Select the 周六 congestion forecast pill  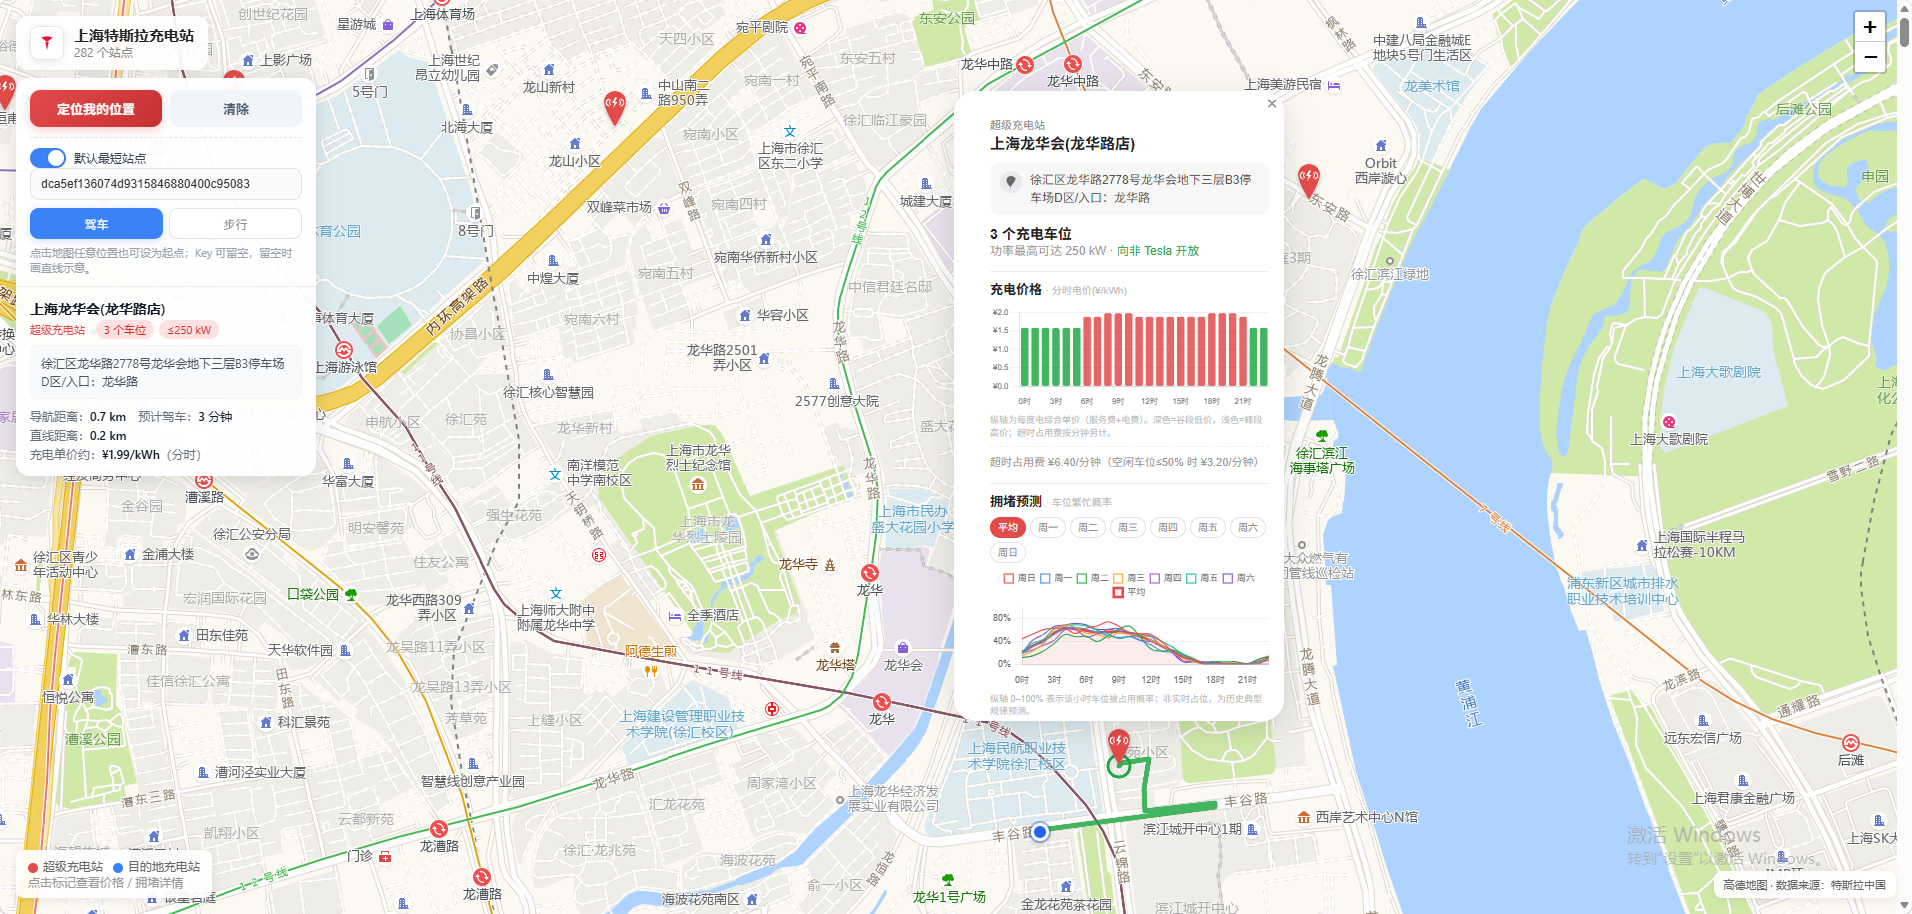pos(1248,527)
